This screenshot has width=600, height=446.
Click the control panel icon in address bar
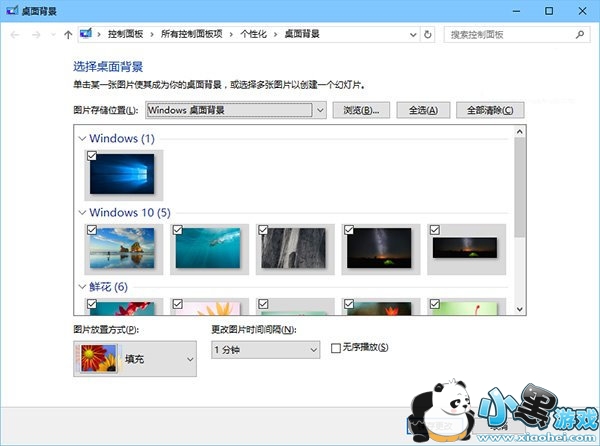pyautogui.click(x=86, y=34)
